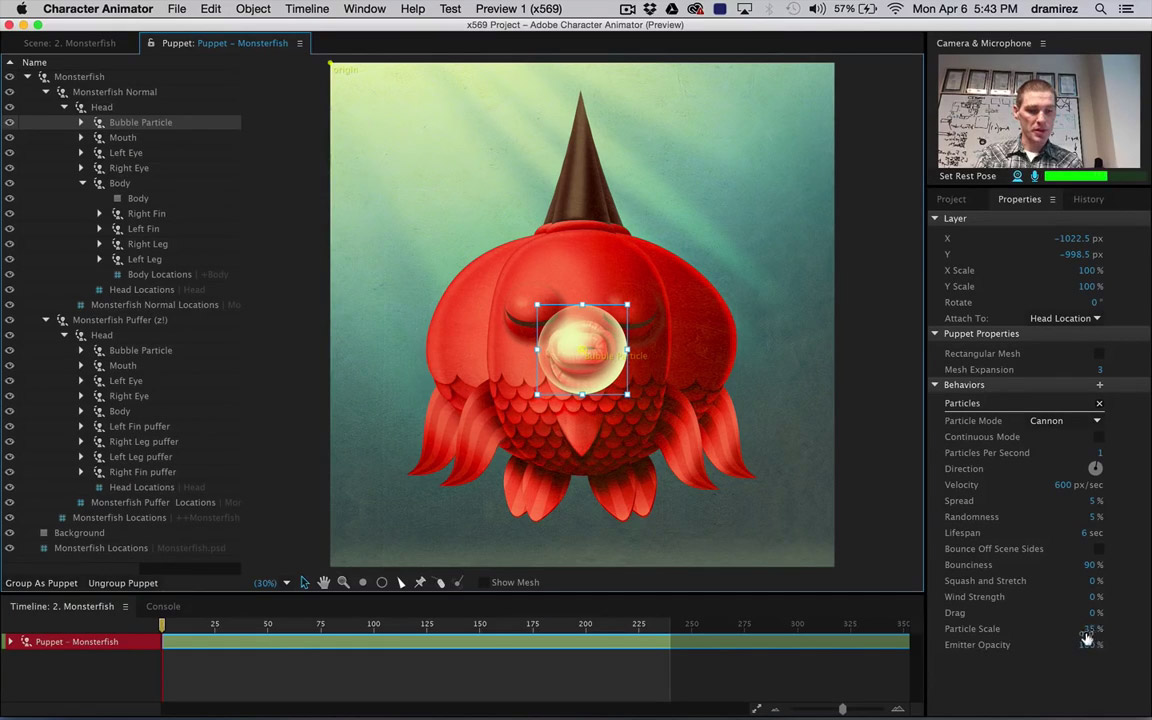Select the Hand pan tool
Image resolution: width=1152 pixels, height=720 pixels.
[323, 582]
